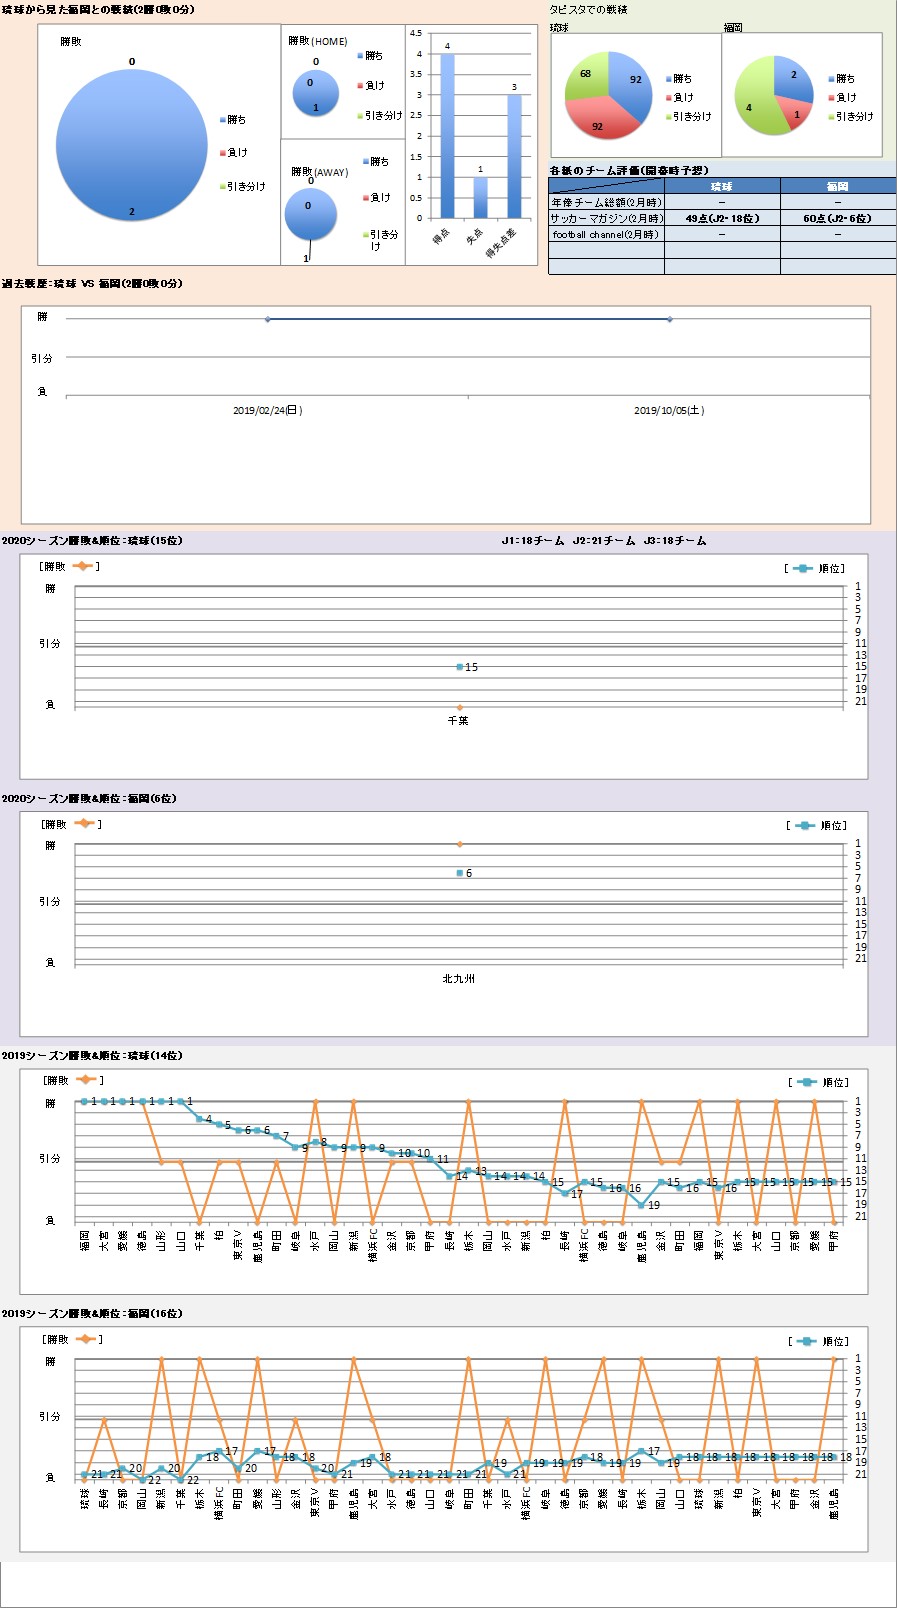Screen dimensions: 897x1608
Task: Click the 勝敗(HOME) chart title
Action: (x=318, y=41)
